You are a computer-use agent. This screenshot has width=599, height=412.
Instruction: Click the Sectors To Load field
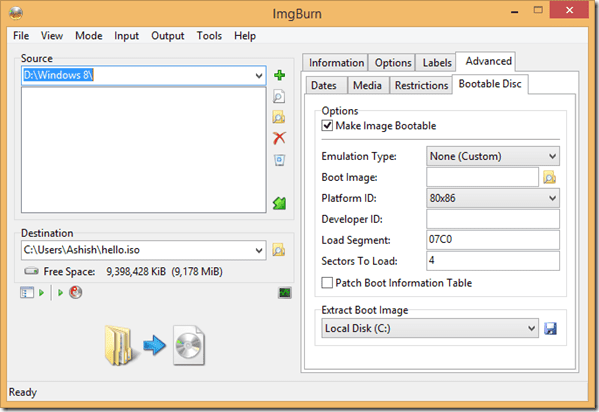pos(493,261)
